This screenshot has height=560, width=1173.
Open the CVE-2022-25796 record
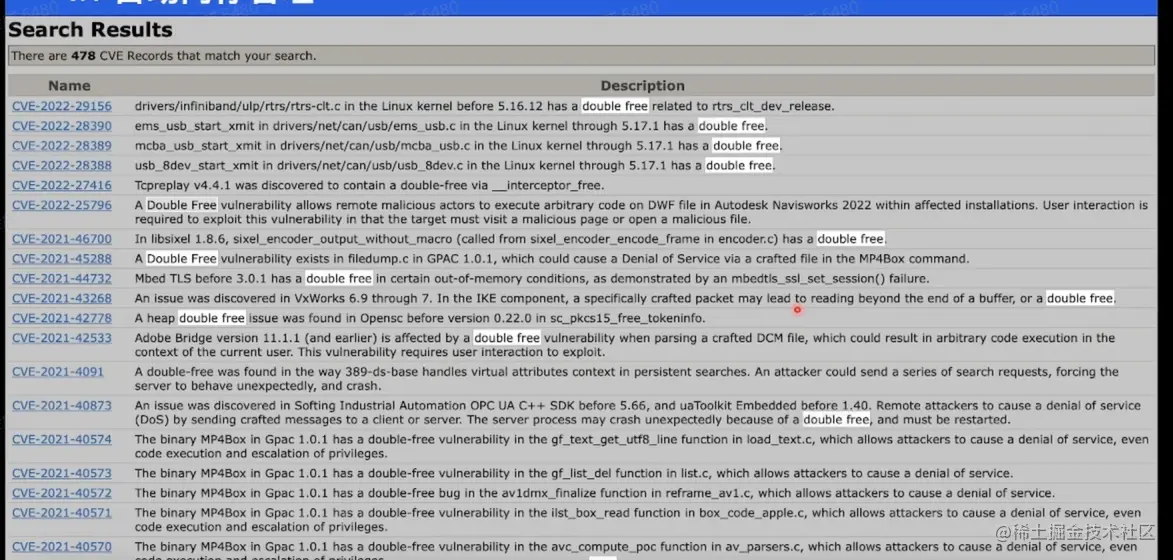(61, 205)
